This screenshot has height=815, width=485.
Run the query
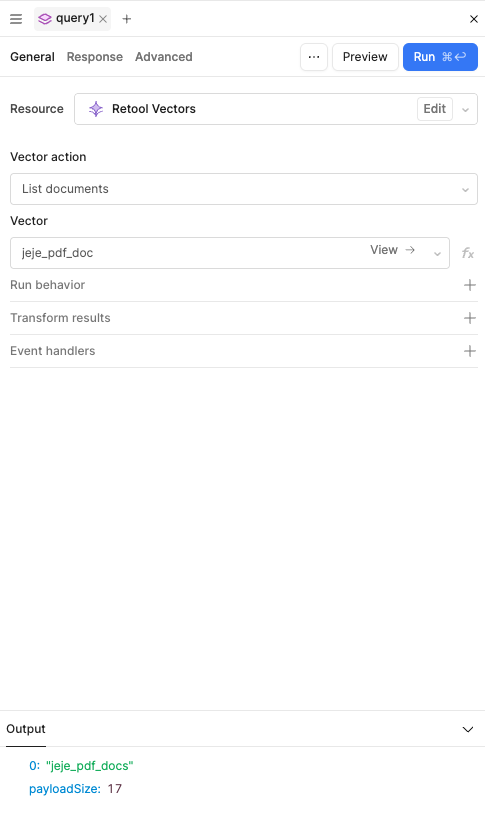440,57
